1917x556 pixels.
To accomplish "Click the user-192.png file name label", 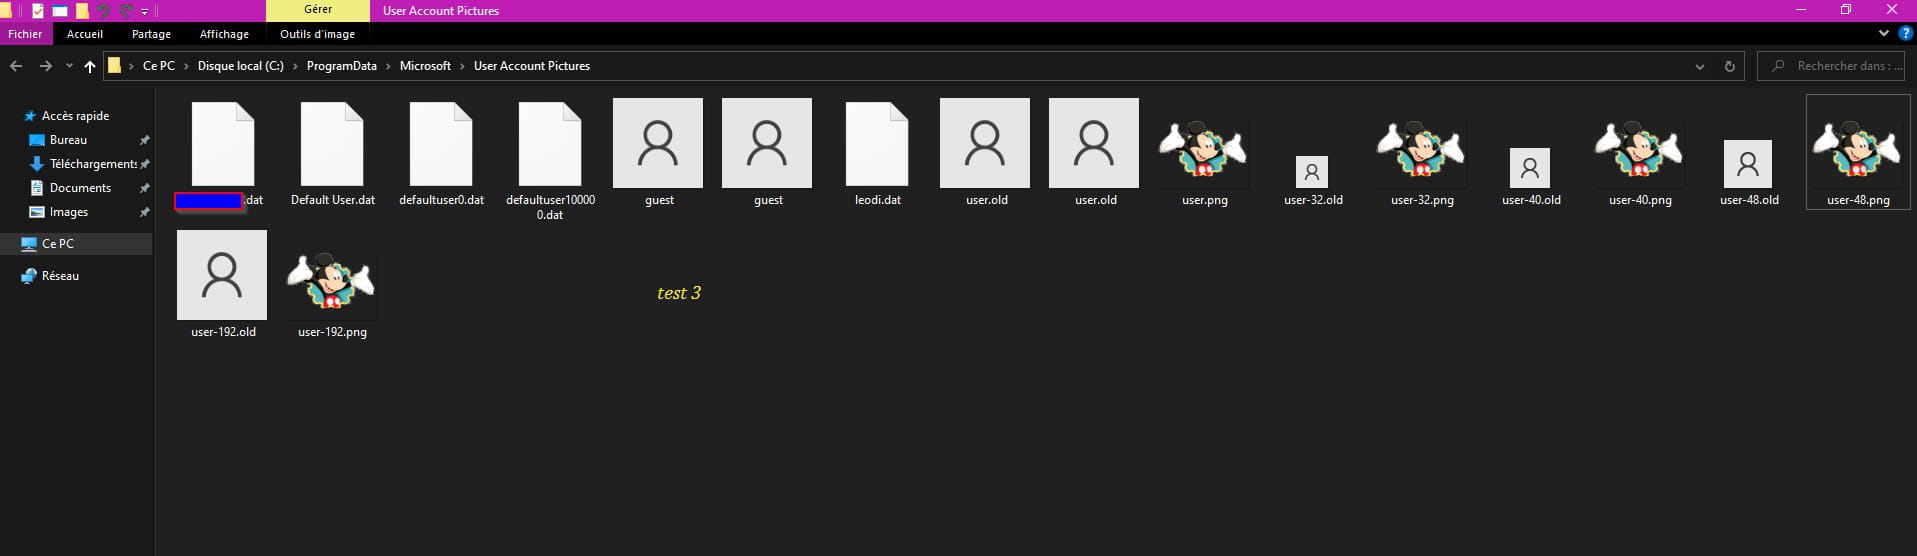I will click(x=332, y=332).
